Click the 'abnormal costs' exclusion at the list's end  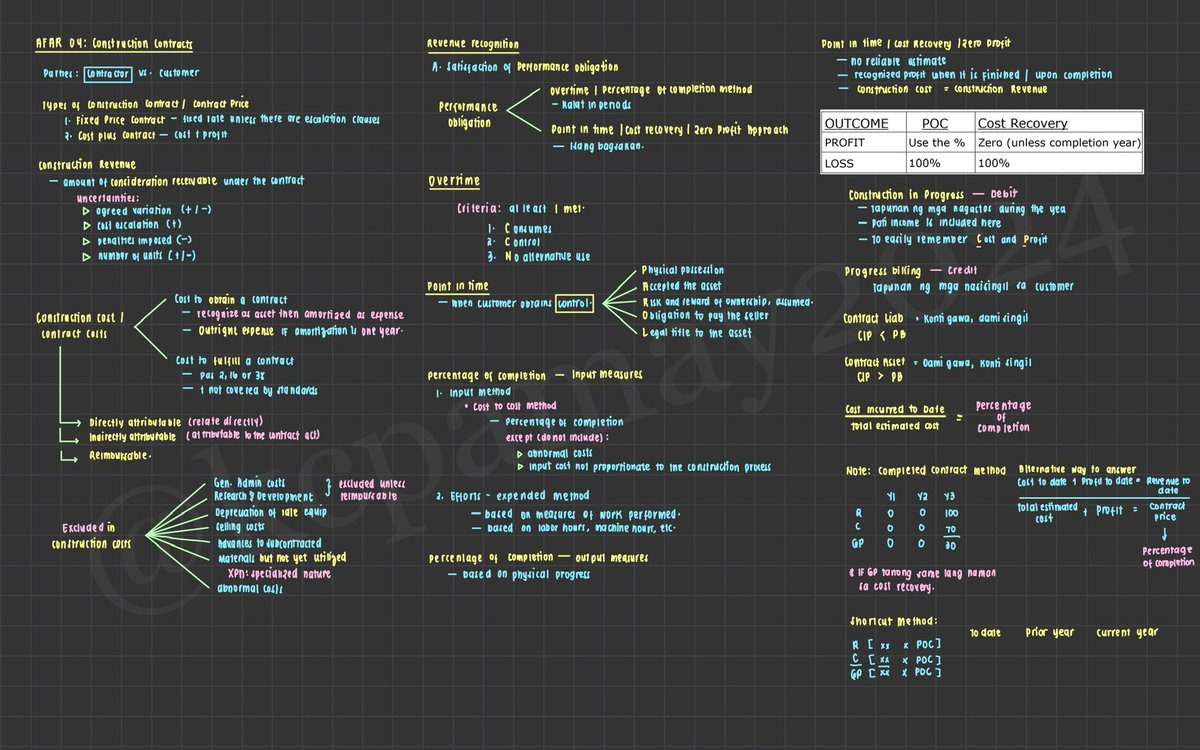pyautogui.click(x=249, y=588)
